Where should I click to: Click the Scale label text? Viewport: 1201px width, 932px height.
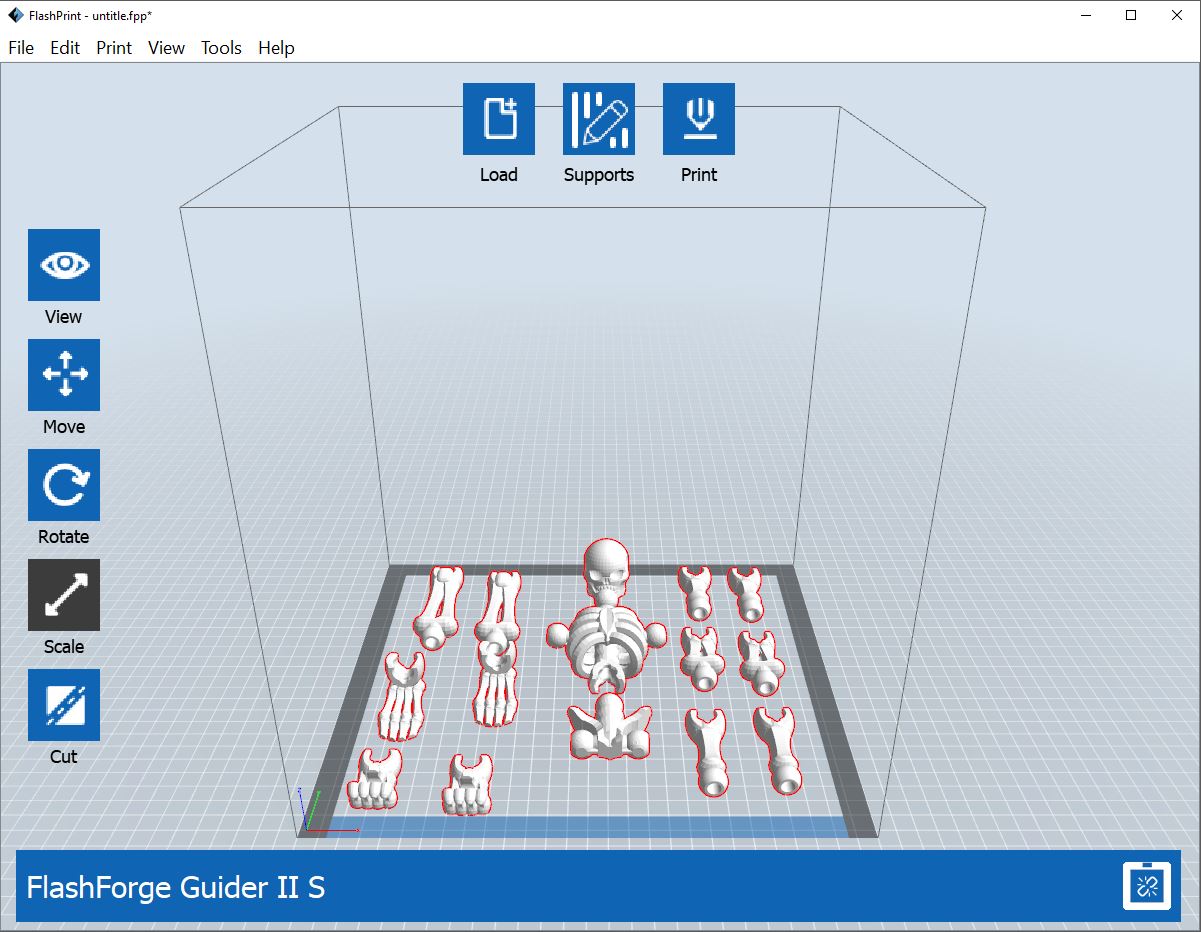tap(64, 647)
